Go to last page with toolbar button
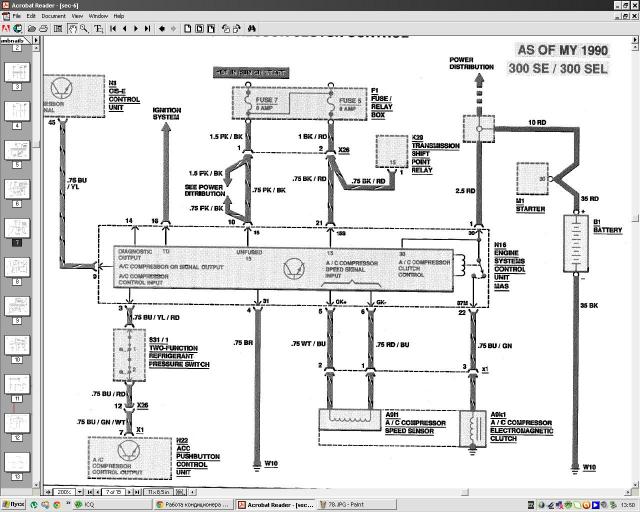The height and width of the screenshot is (512, 640). pyautogui.click(x=147, y=29)
